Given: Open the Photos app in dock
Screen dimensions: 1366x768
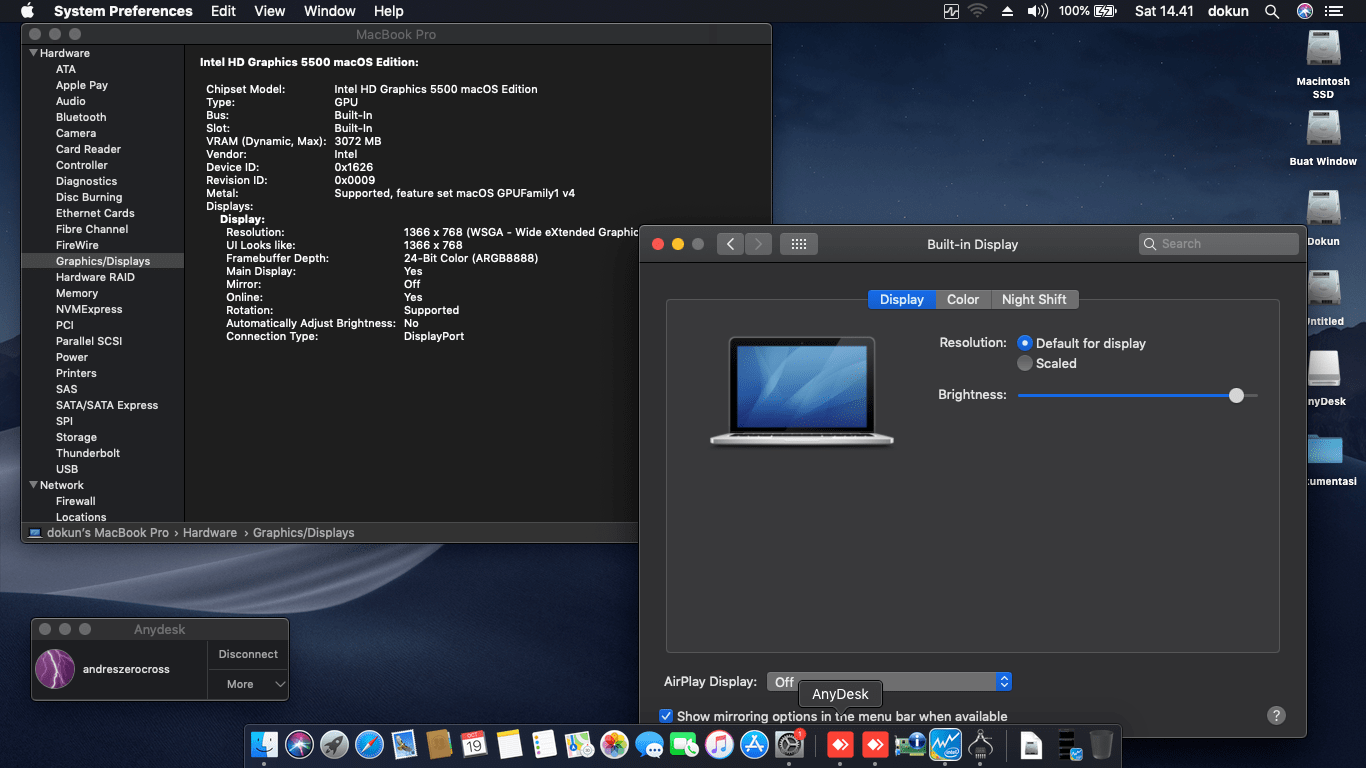Looking at the screenshot, I should [x=614, y=744].
